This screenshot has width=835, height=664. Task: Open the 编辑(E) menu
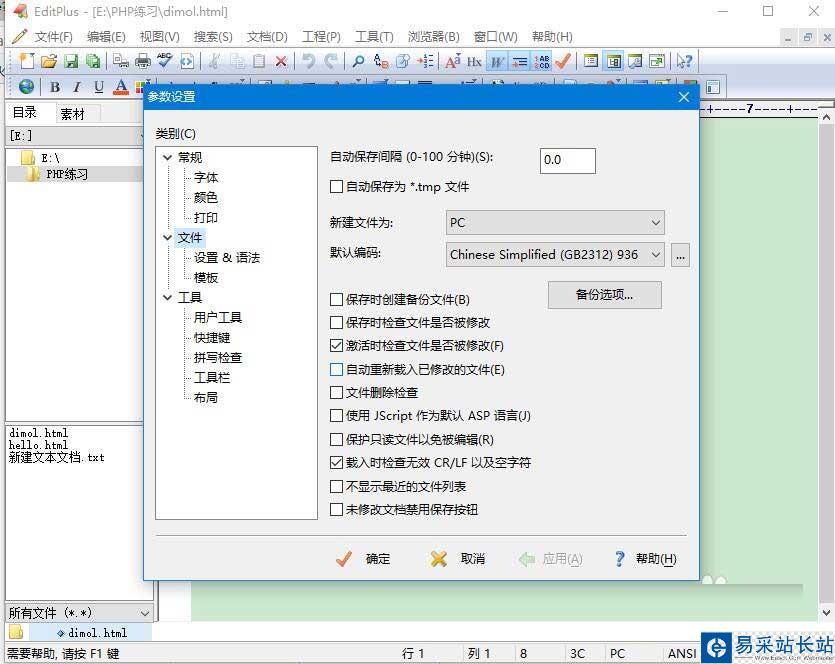pyautogui.click(x=106, y=37)
